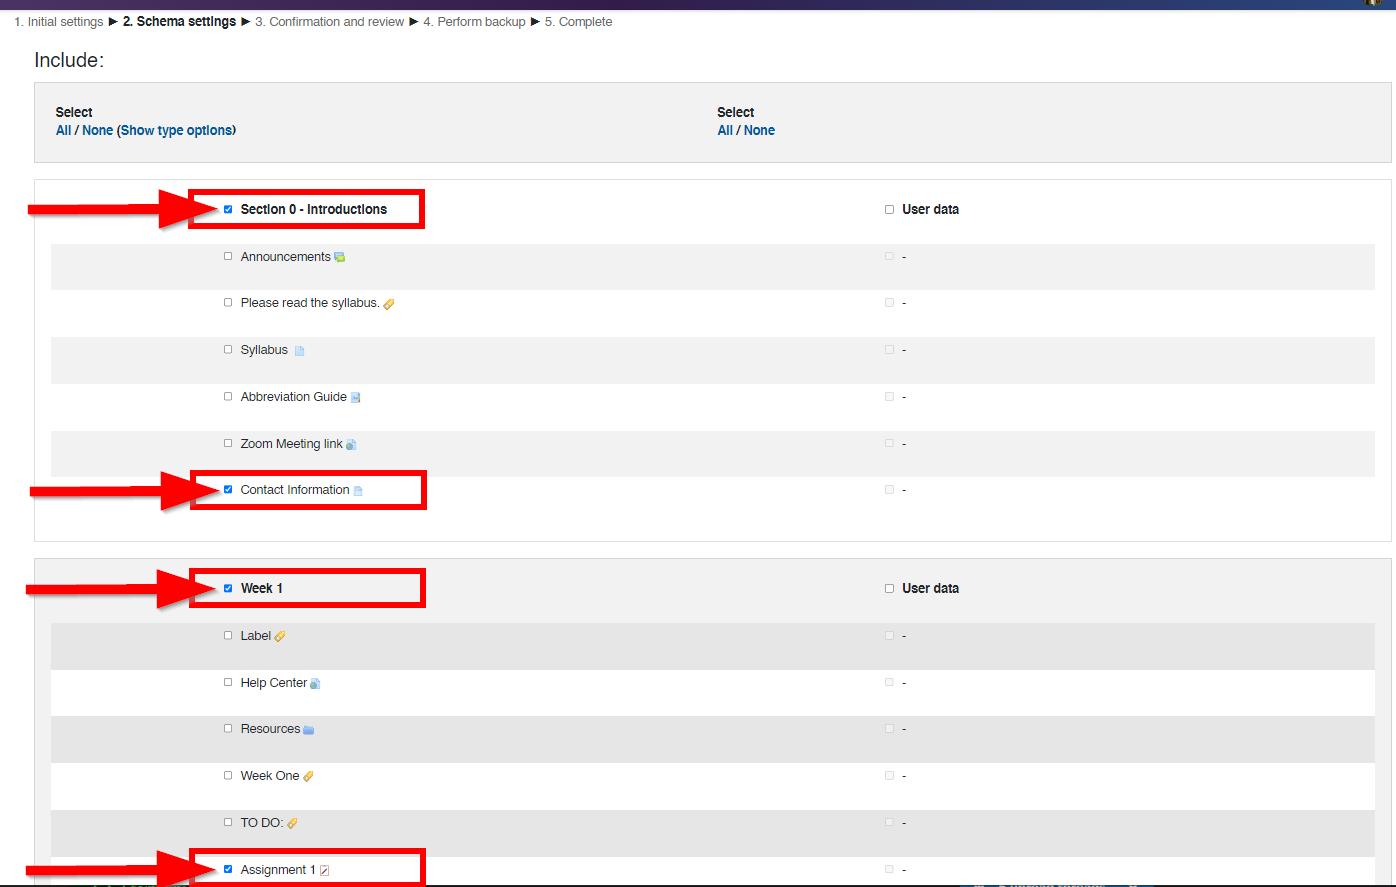The image size is (1396, 887).
Task: Click the 'Announcements' text
Action: click(x=286, y=256)
